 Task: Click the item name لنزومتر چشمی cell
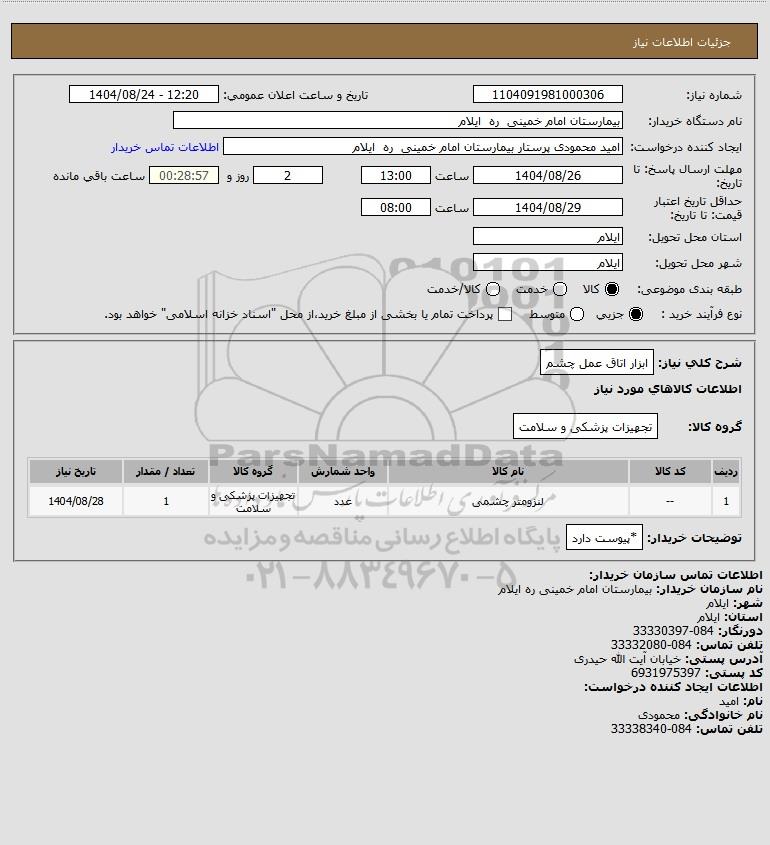pyautogui.click(x=508, y=501)
